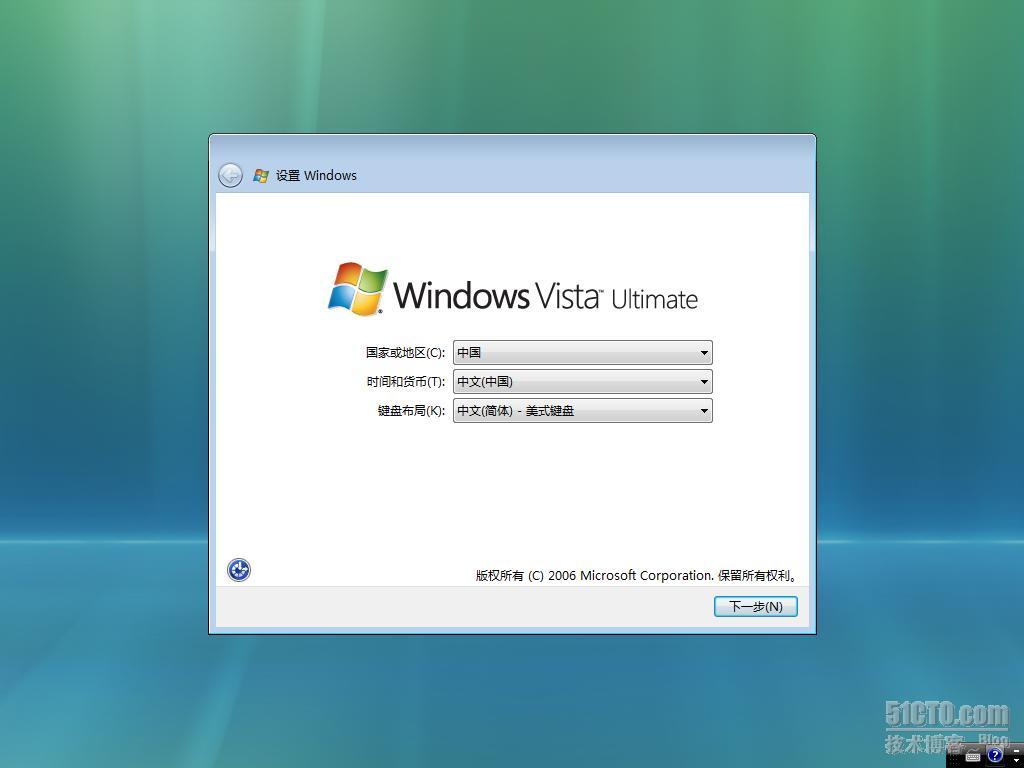Screen dimensions: 1024x768
Task: Click the 设置 Windows title text
Action: click(x=316, y=175)
